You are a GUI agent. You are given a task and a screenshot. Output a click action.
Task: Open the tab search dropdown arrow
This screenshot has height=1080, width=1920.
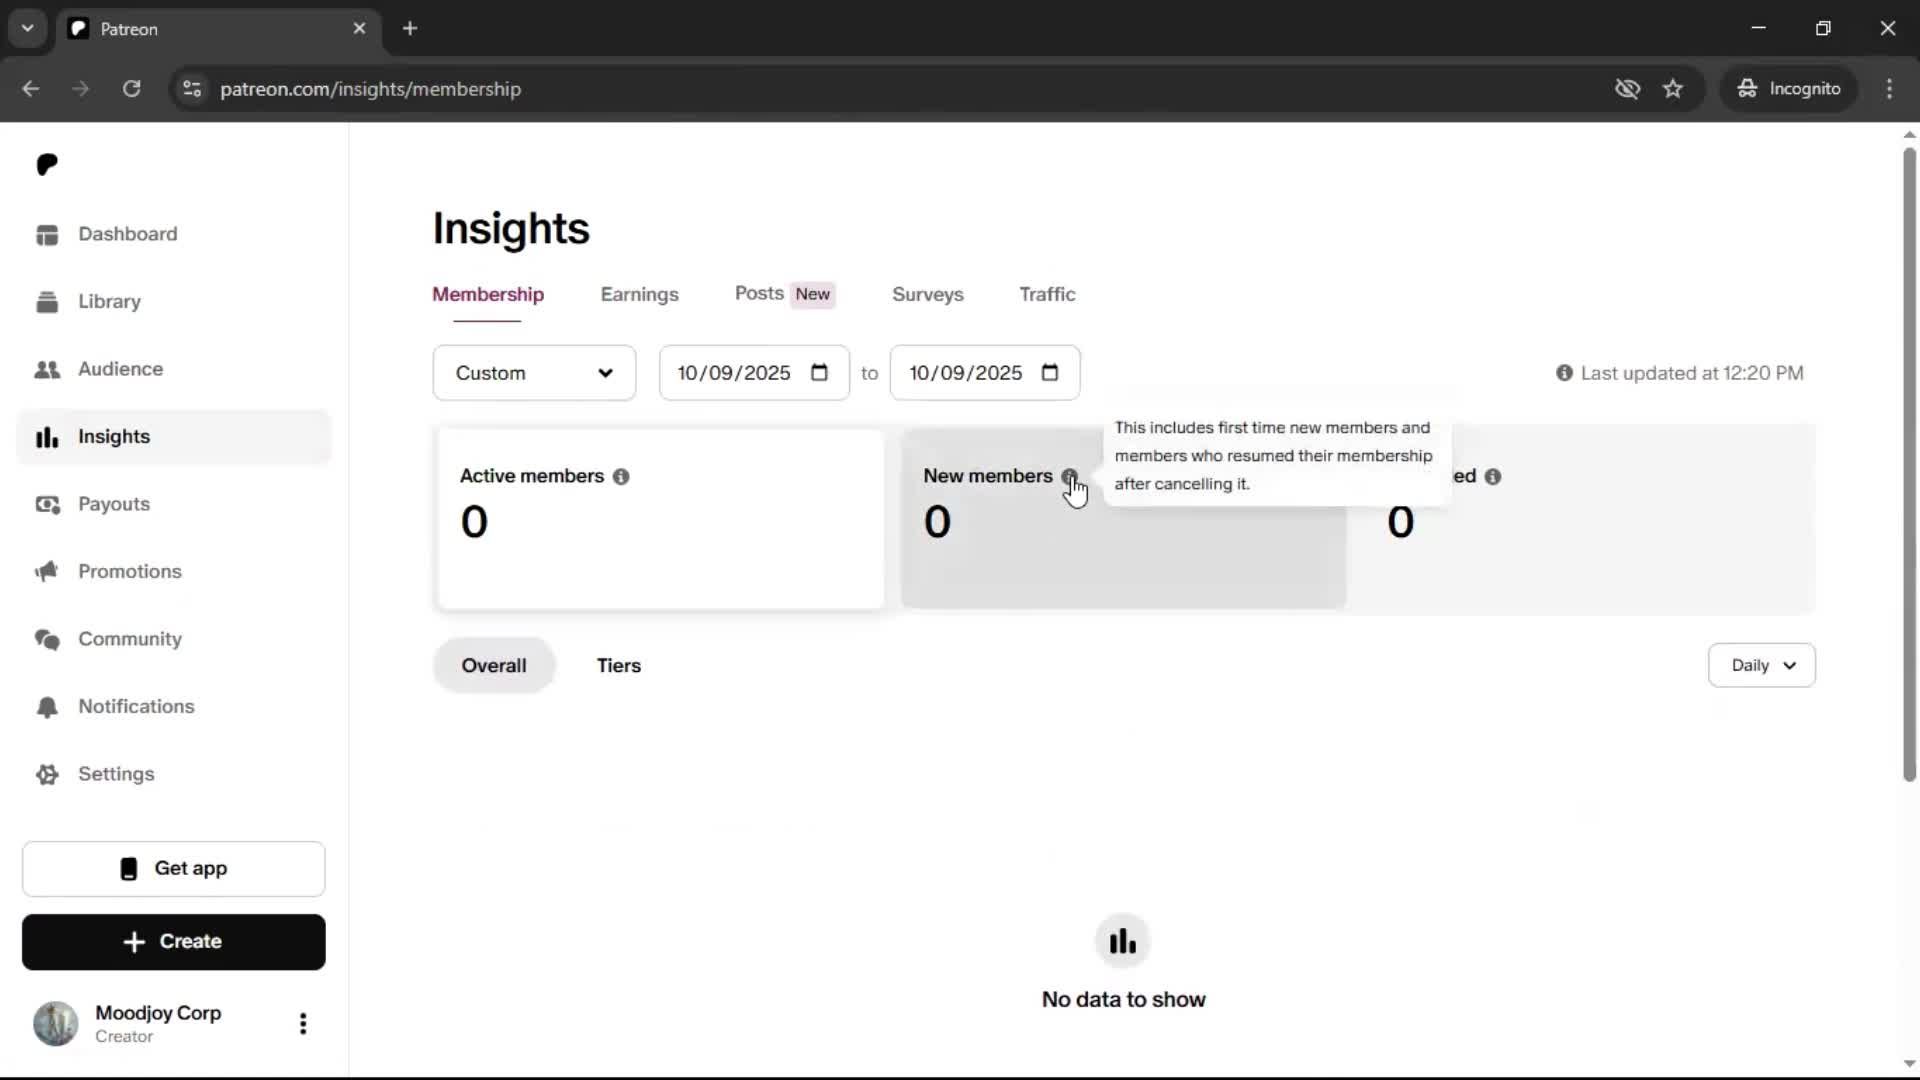[x=28, y=29]
